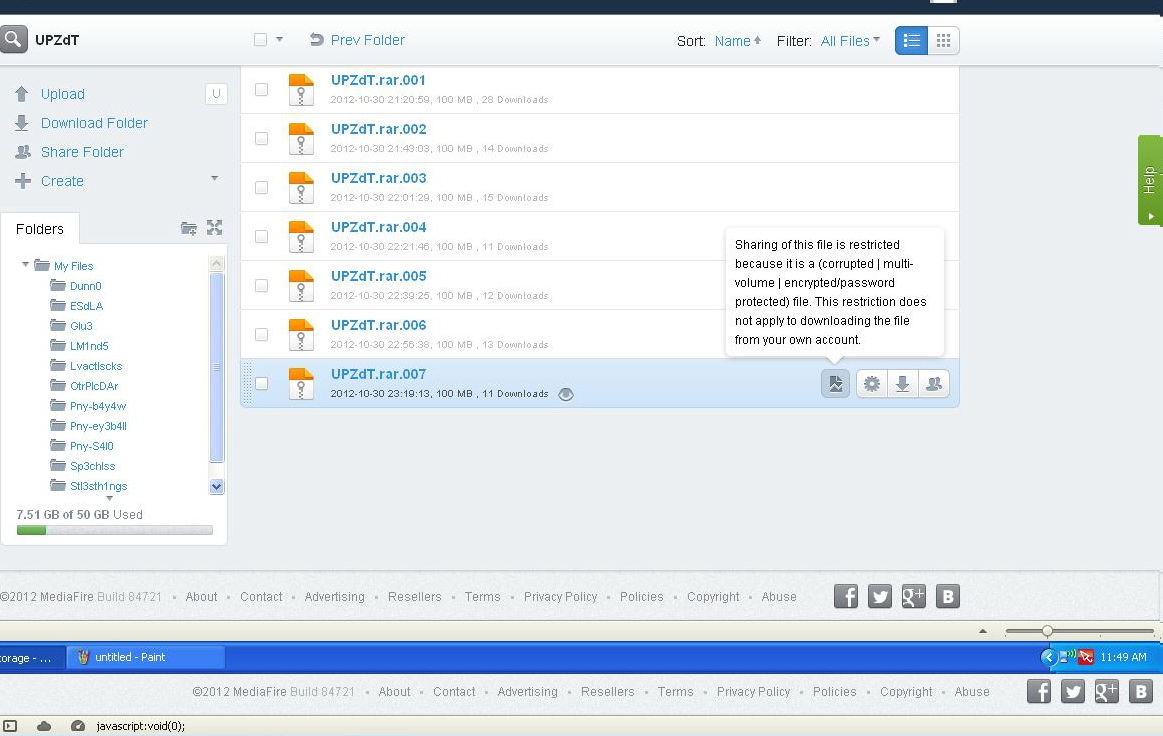
Task: Open the Sort by Name dropdown
Action: (738, 41)
